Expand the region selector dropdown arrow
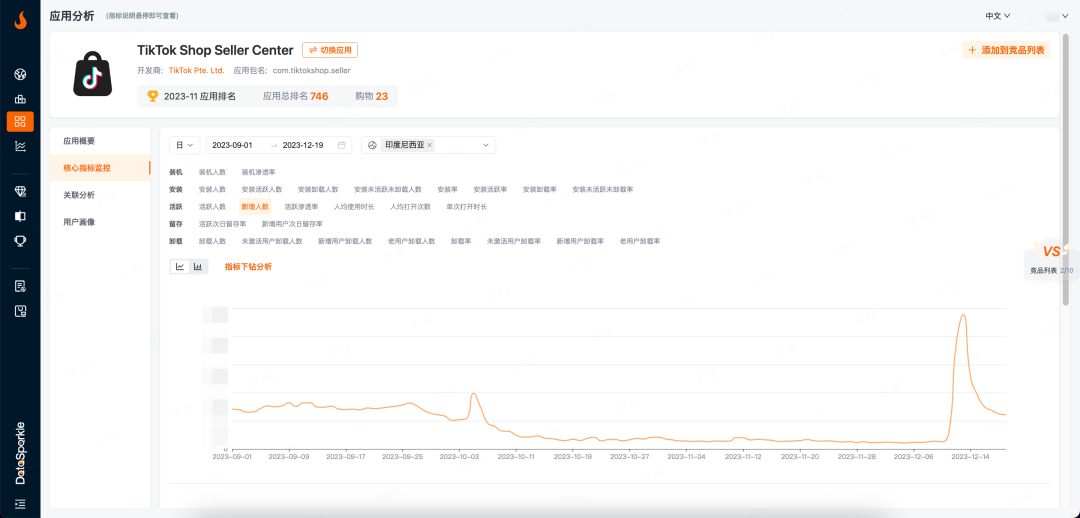Screen dimensions: 1080x518 click(486, 145)
